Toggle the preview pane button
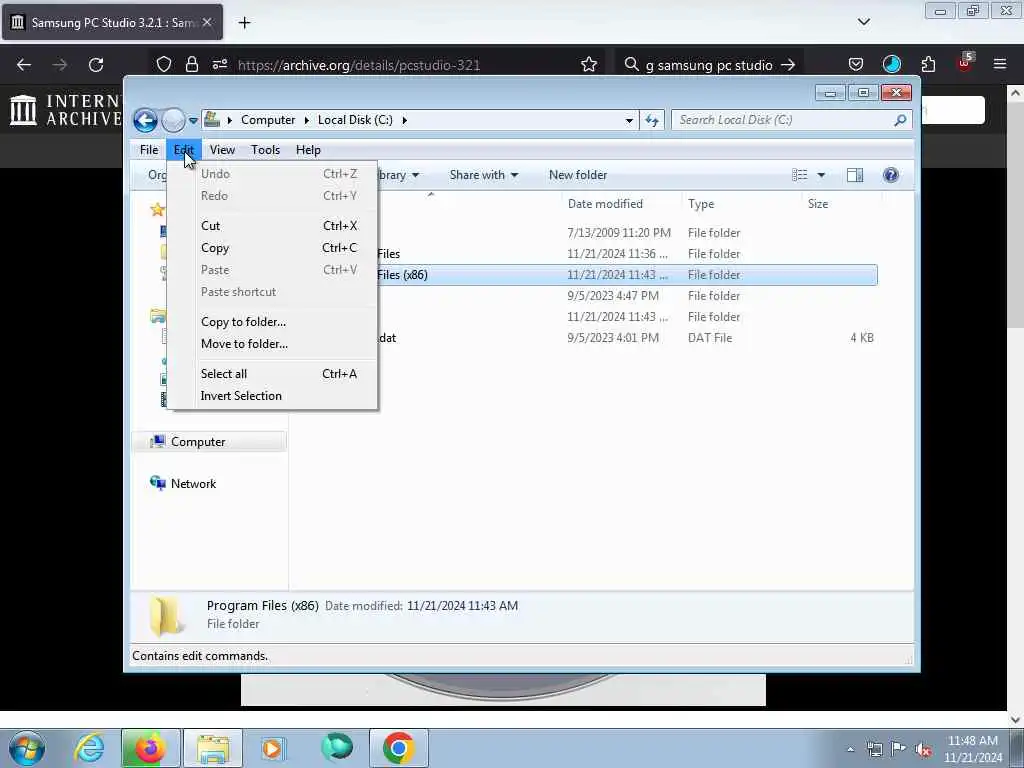The height and width of the screenshot is (768, 1024). coord(855,175)
